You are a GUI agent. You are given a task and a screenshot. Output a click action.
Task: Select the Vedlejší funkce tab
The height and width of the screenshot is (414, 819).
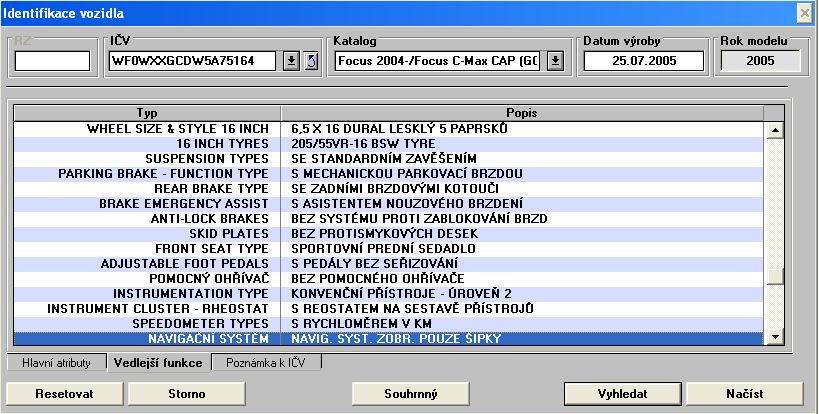coord(159,362)
